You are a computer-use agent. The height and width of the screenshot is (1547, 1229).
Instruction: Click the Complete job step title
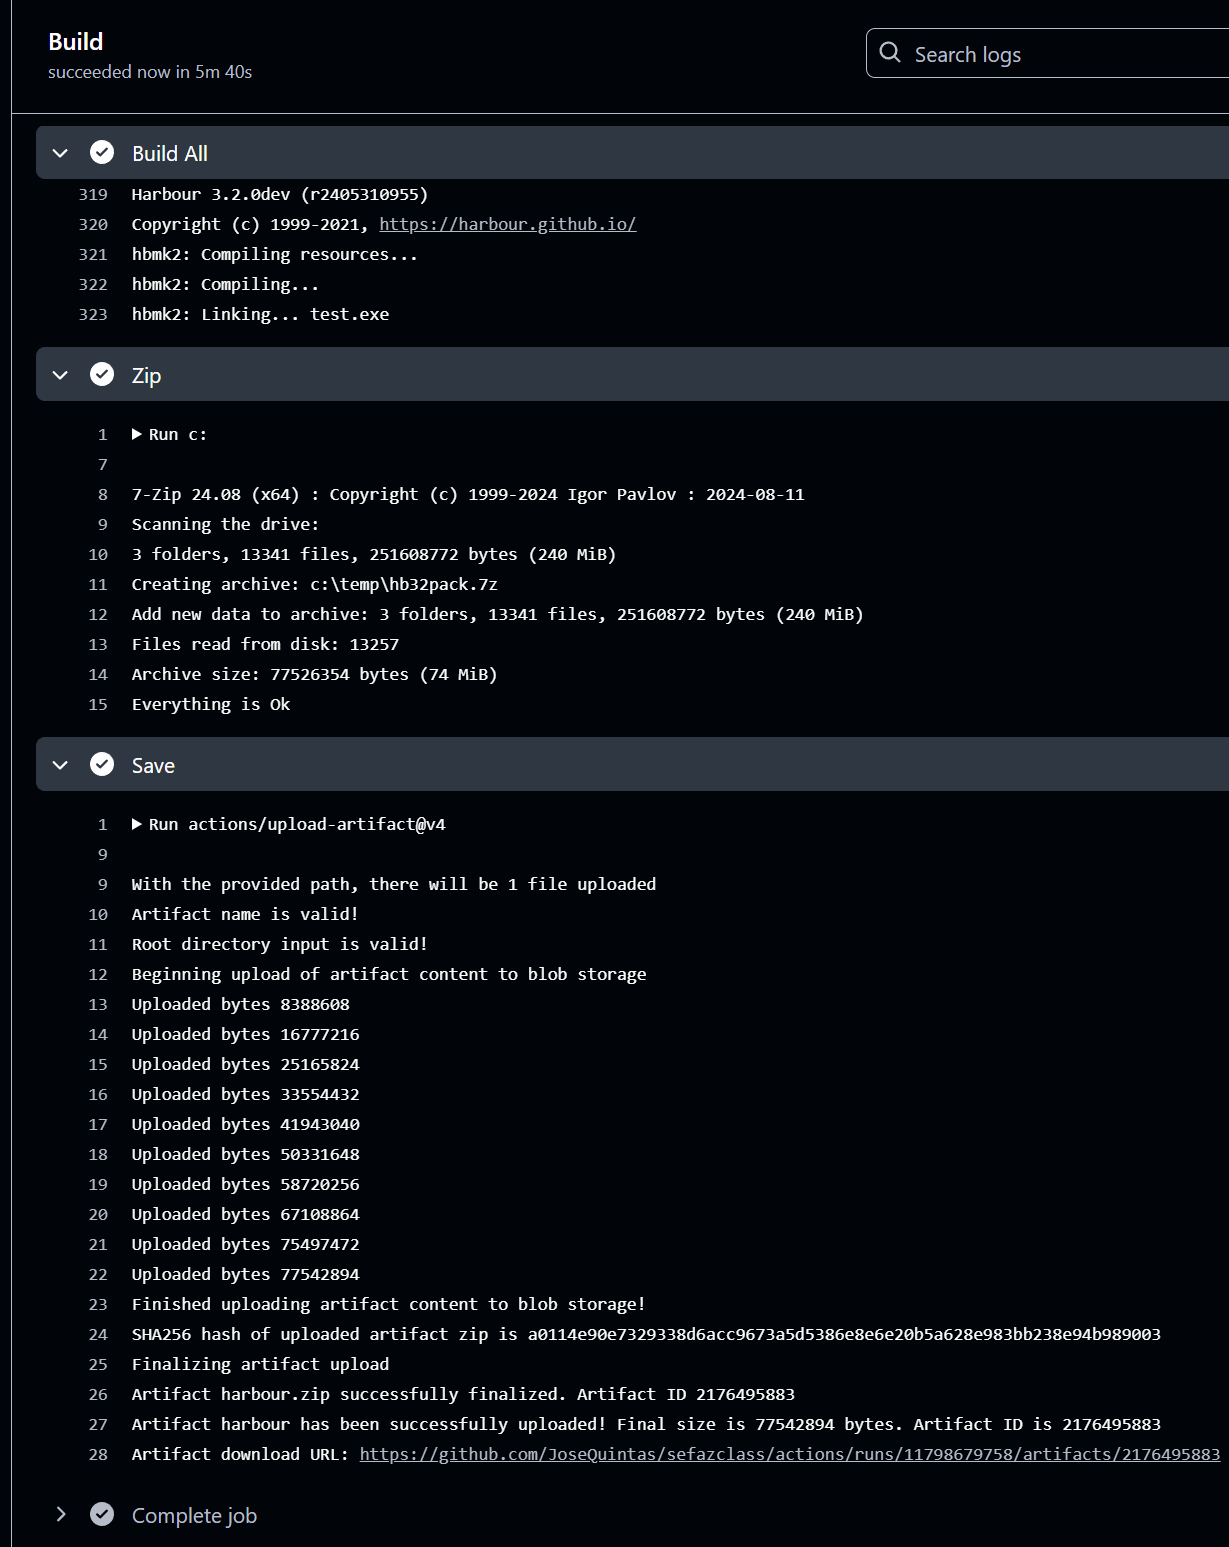click(x=194, y=1515)
